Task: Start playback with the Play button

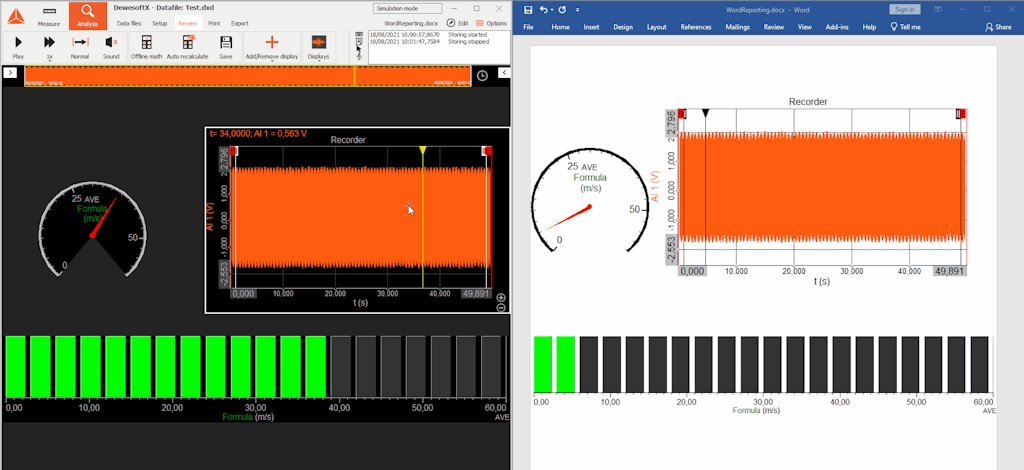Action: (x=18, y=47)
